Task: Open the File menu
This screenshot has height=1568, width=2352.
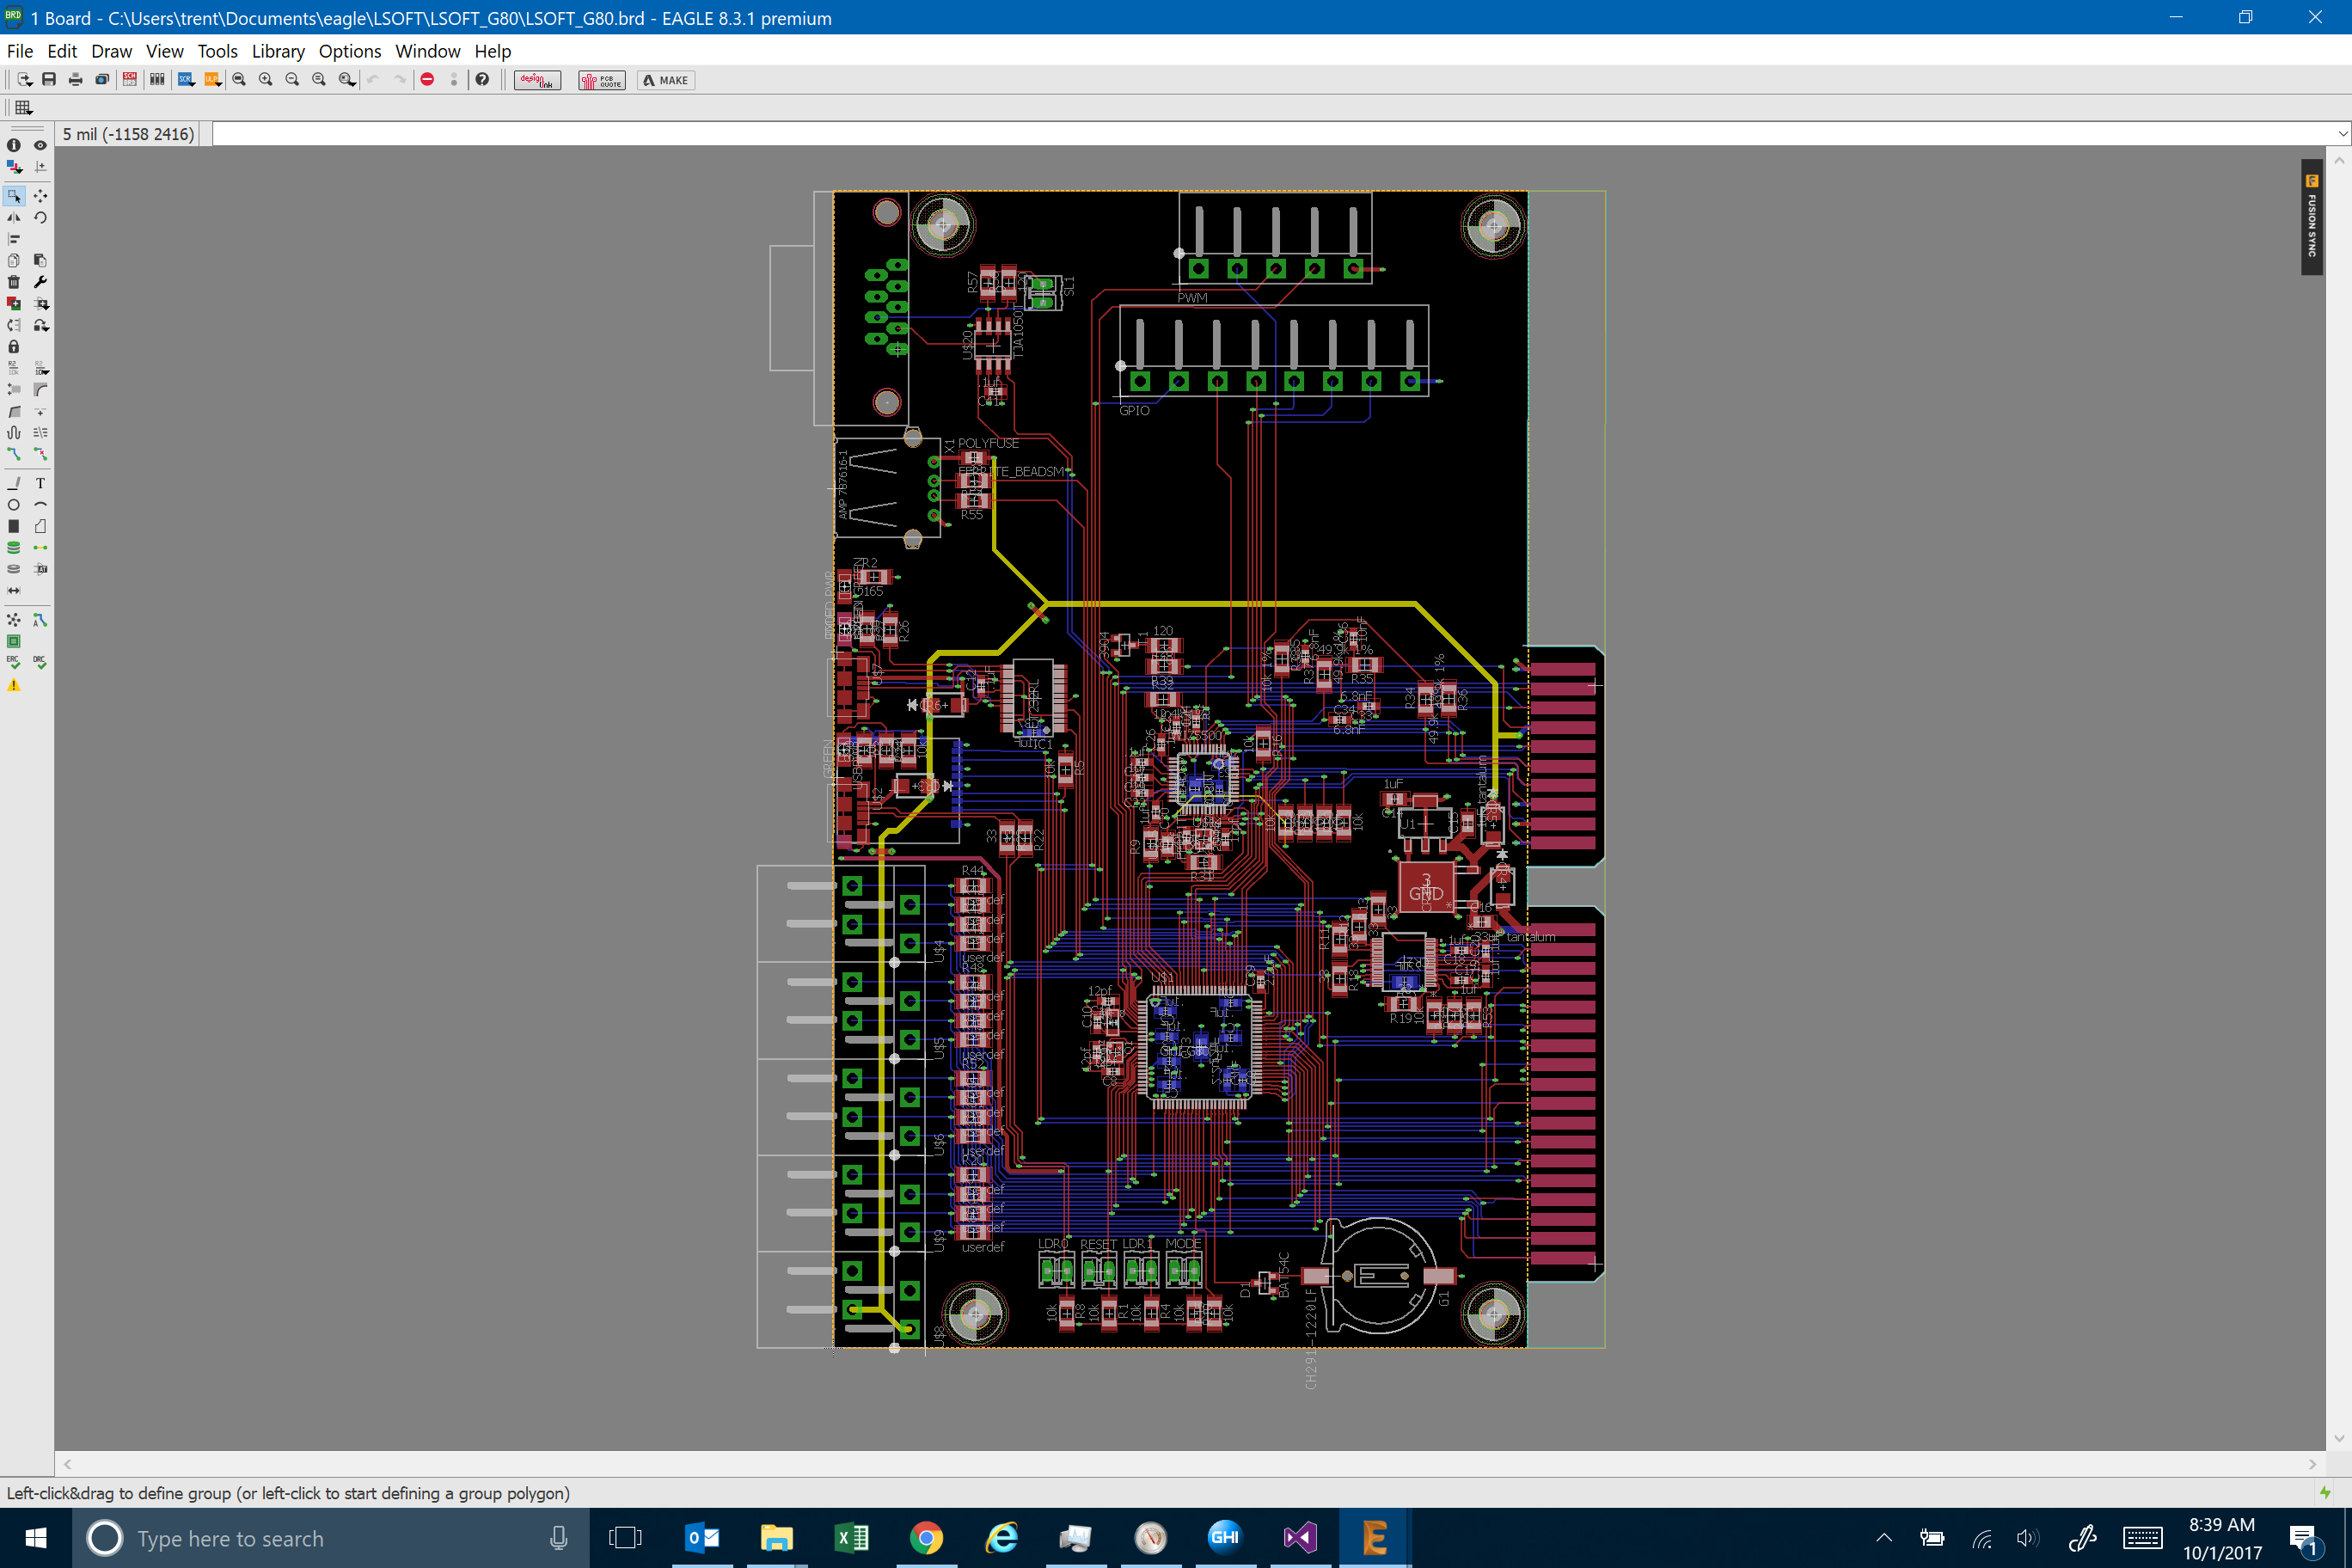Action: pyautogui.click(x=20, y=51)
